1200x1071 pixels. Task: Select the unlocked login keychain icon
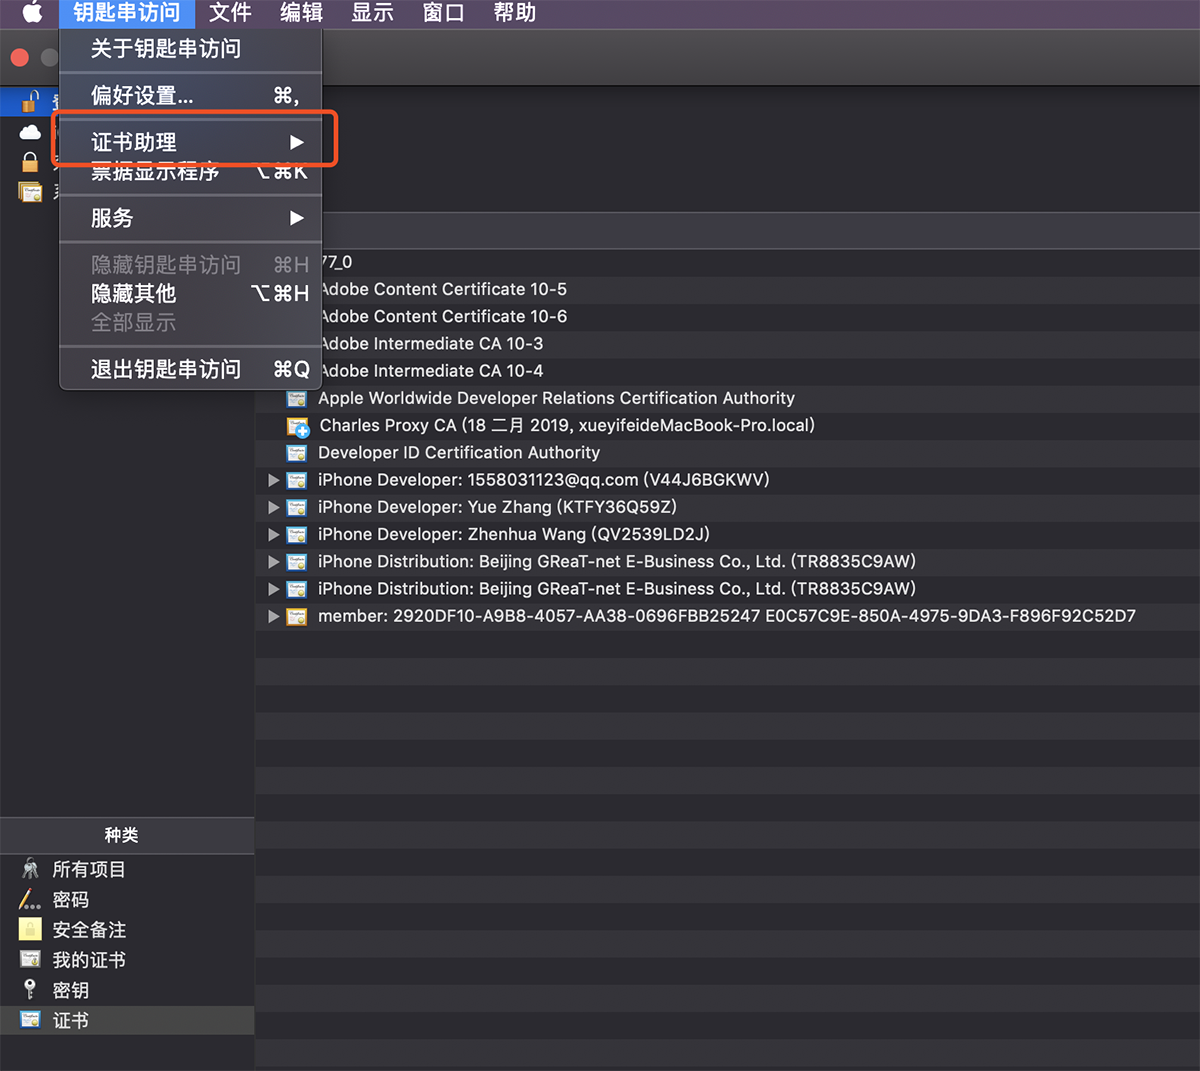pyautogui.click(x=31, y=101)
